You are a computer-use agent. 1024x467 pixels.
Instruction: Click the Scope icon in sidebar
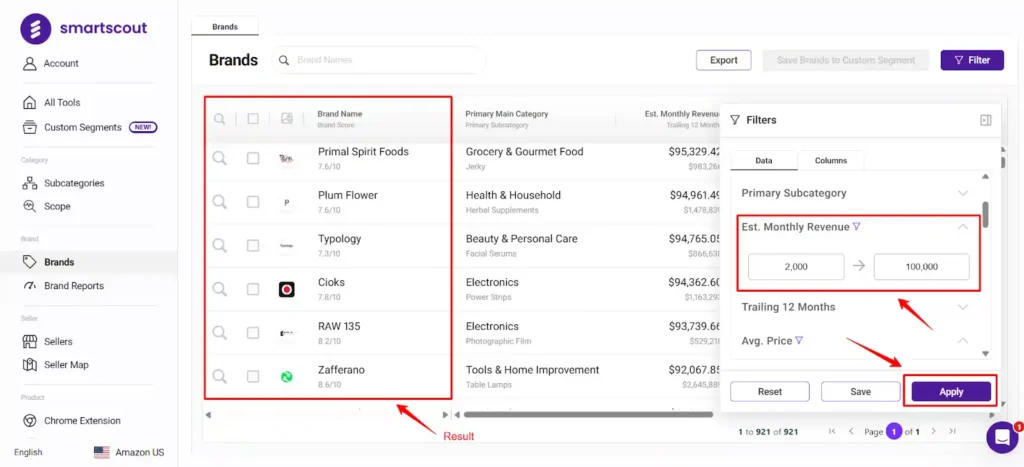coord(29,206)
